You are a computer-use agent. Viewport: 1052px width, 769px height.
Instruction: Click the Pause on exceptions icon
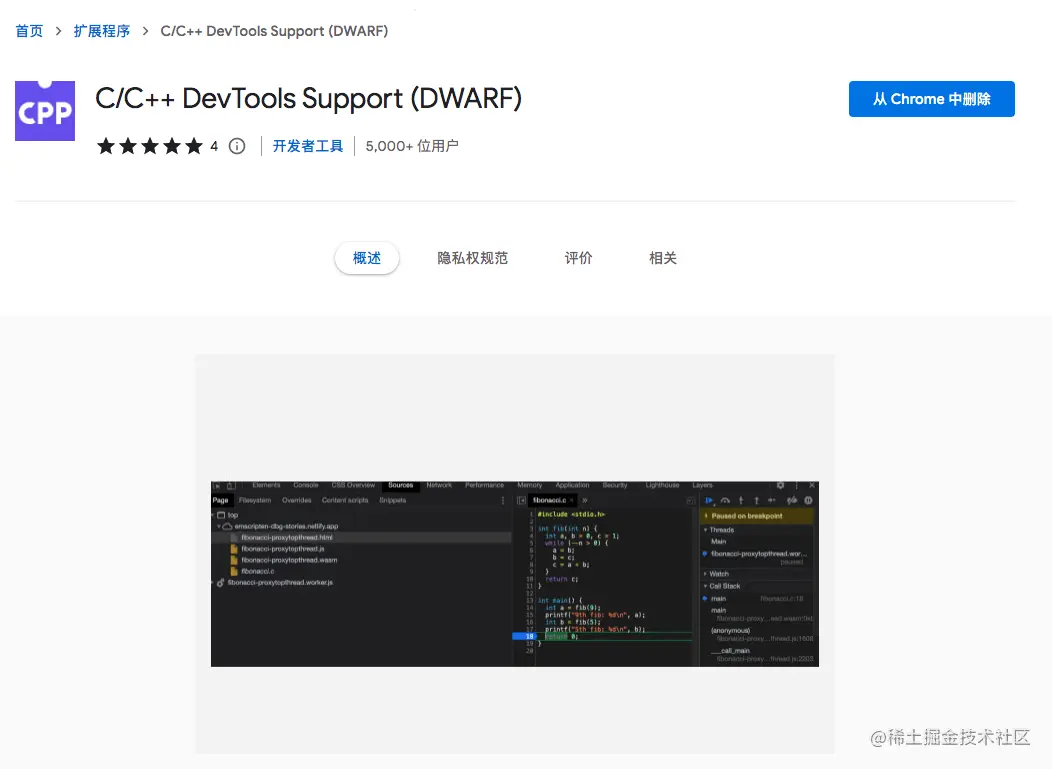coord(809,500)
